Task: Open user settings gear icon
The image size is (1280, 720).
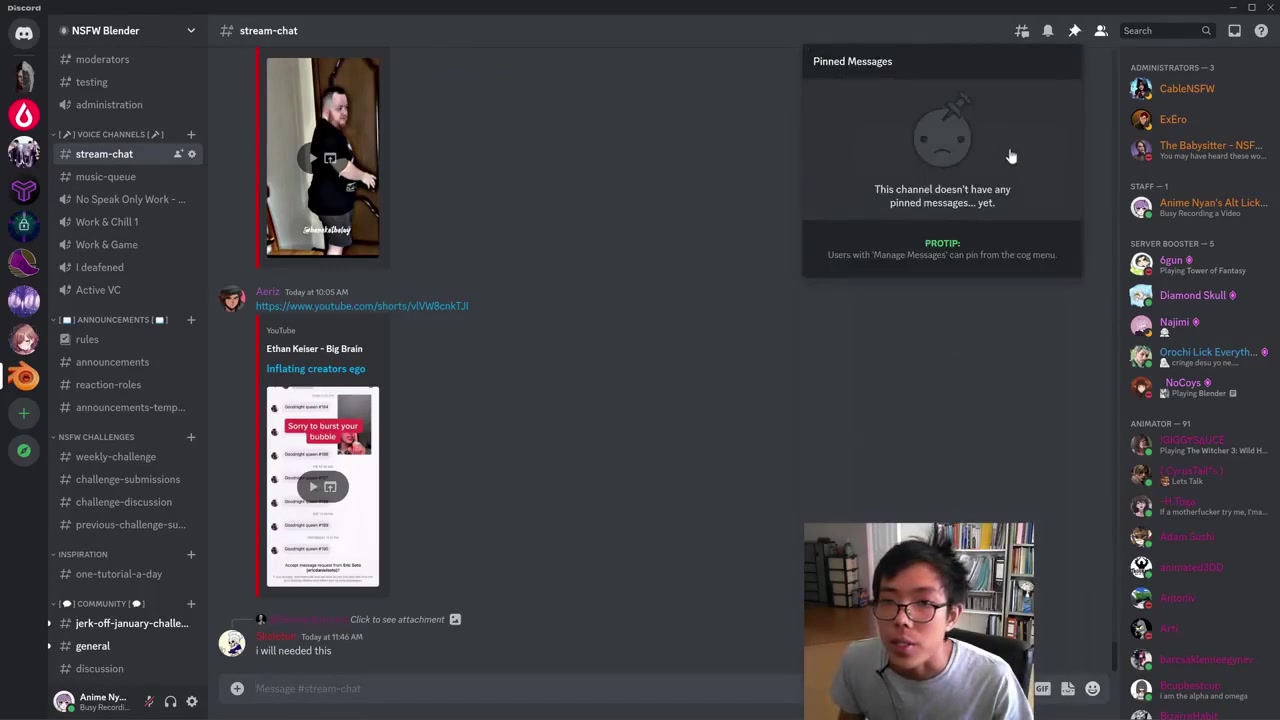Action: click(192, 702)
